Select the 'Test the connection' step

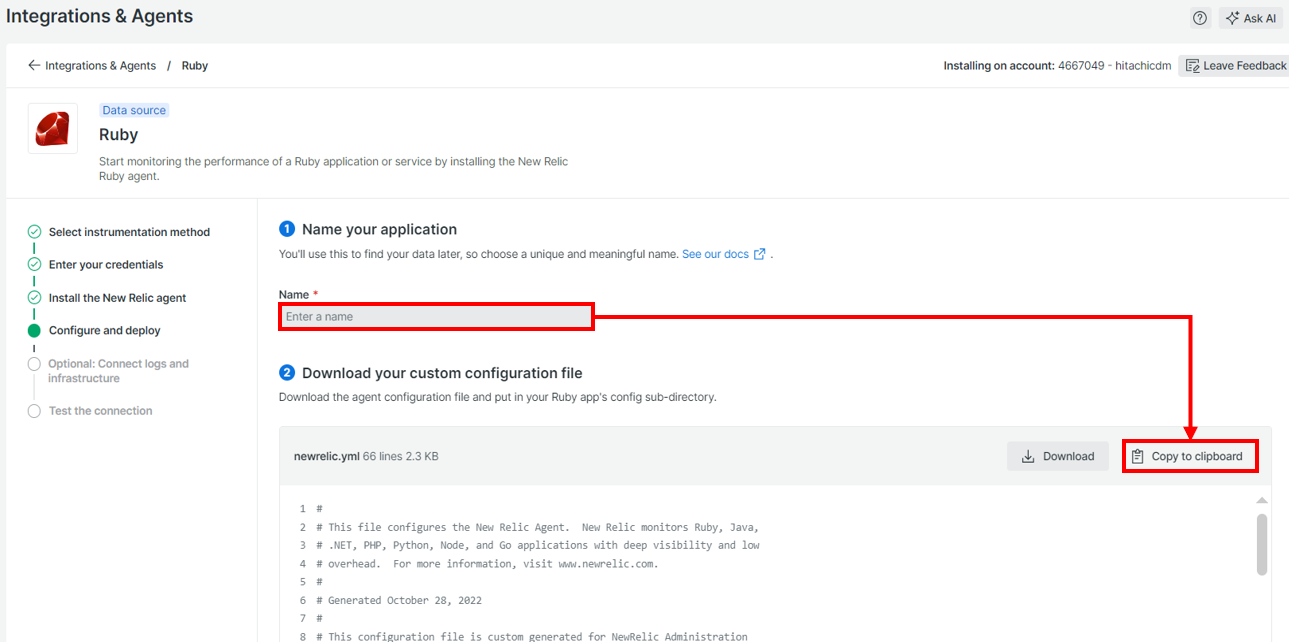click(x=100, y=411)
